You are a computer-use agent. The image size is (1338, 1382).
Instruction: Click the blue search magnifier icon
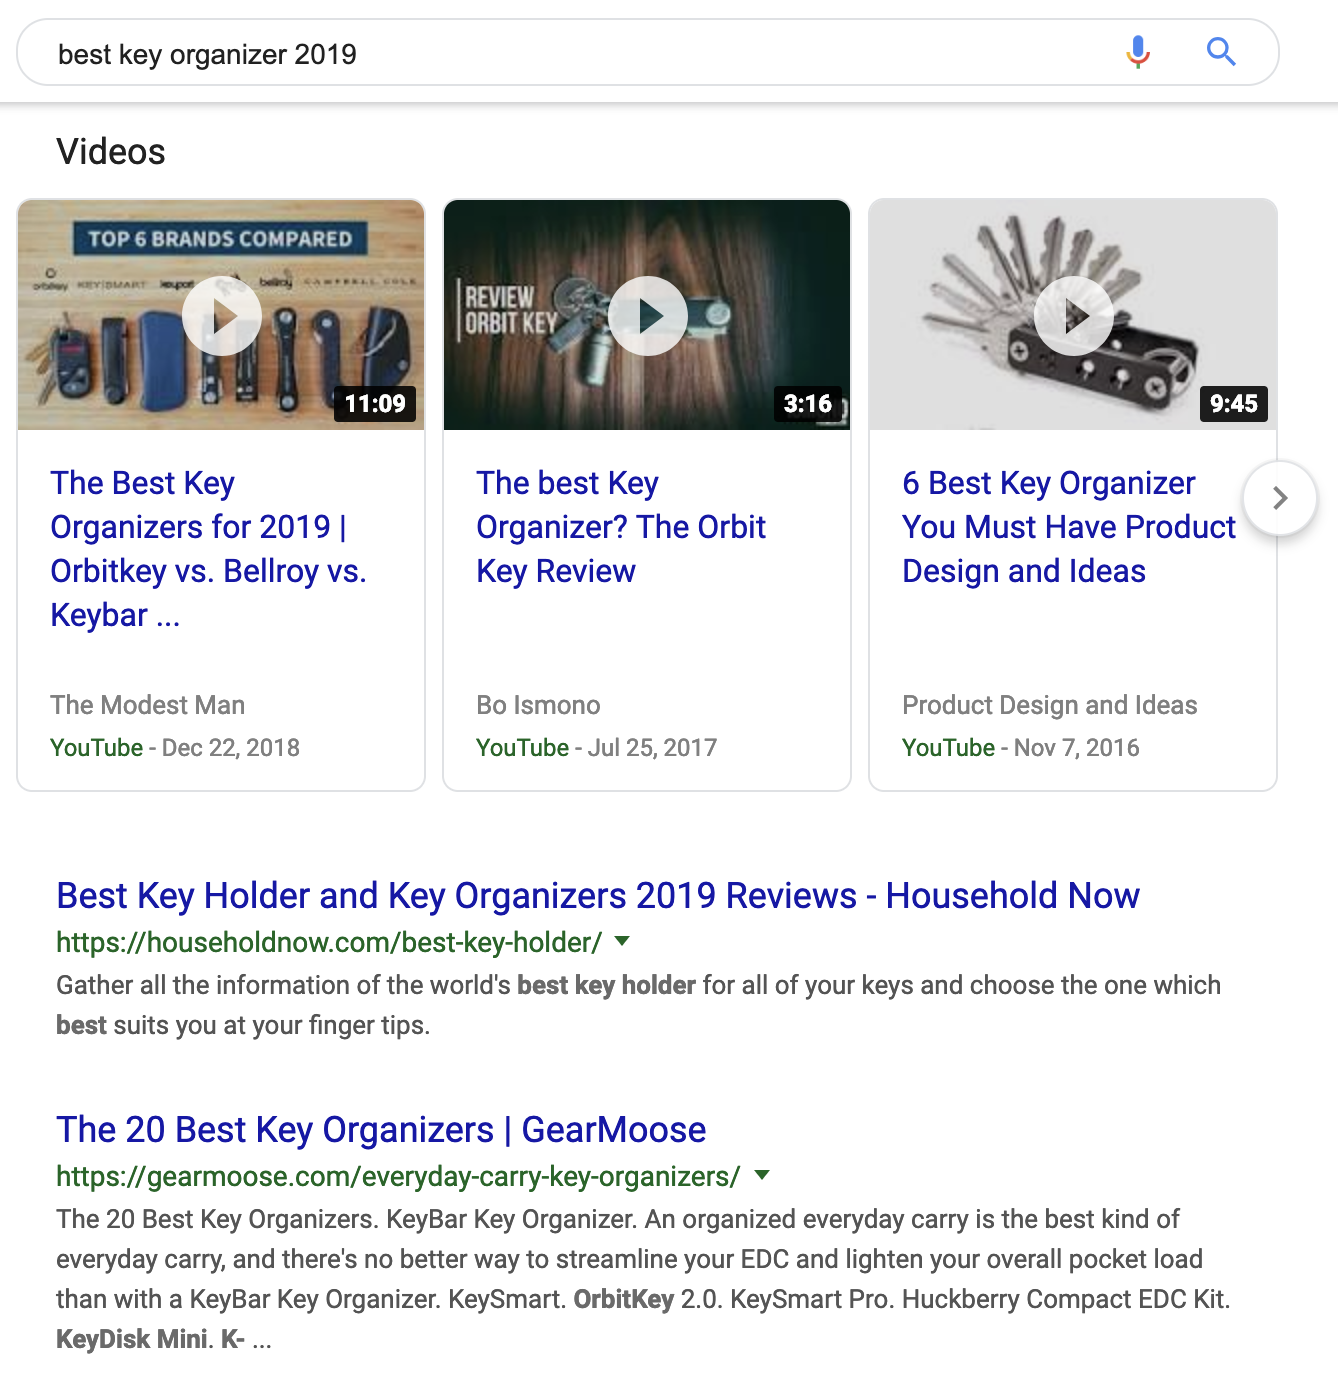pyautogui.click(x=1221, y=51)
